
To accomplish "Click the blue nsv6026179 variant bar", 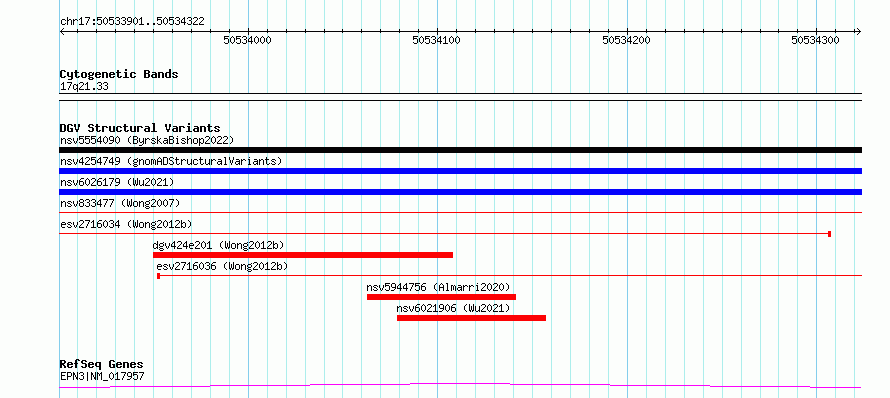I will pyautogui.click(x=460, y=192).
